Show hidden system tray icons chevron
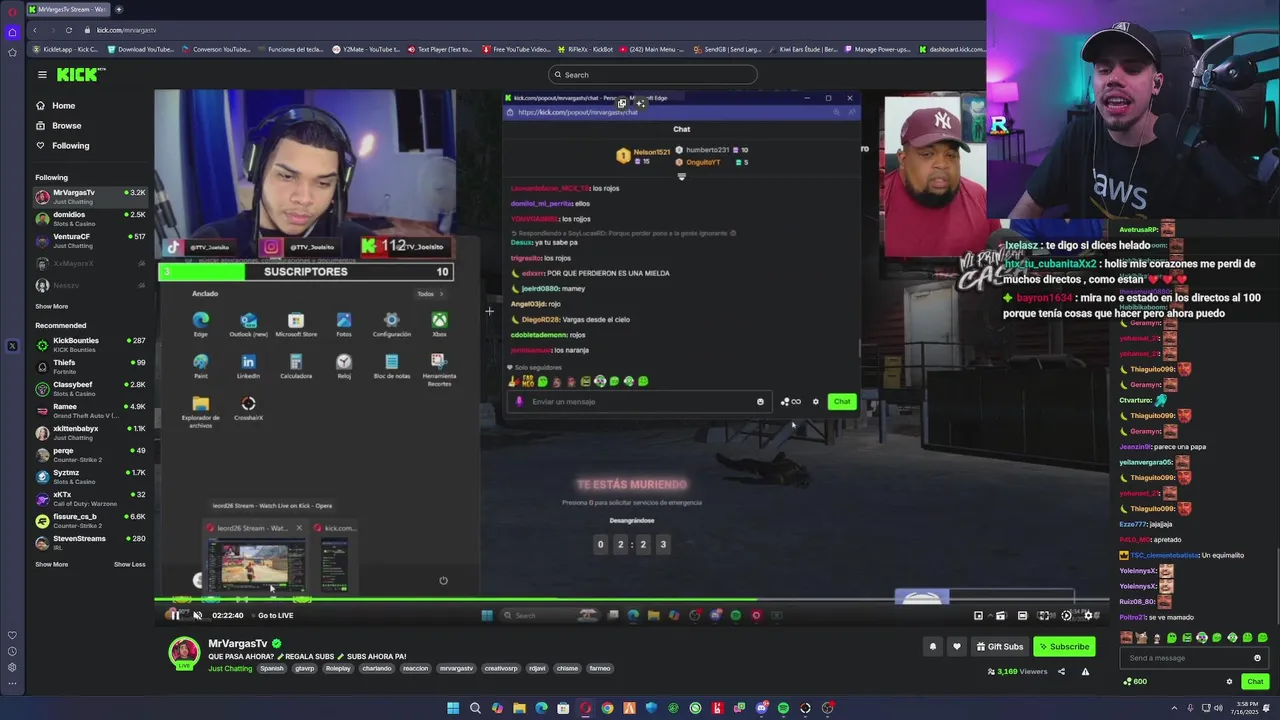Screen dimensions: 1280x720 point(1174,708)
